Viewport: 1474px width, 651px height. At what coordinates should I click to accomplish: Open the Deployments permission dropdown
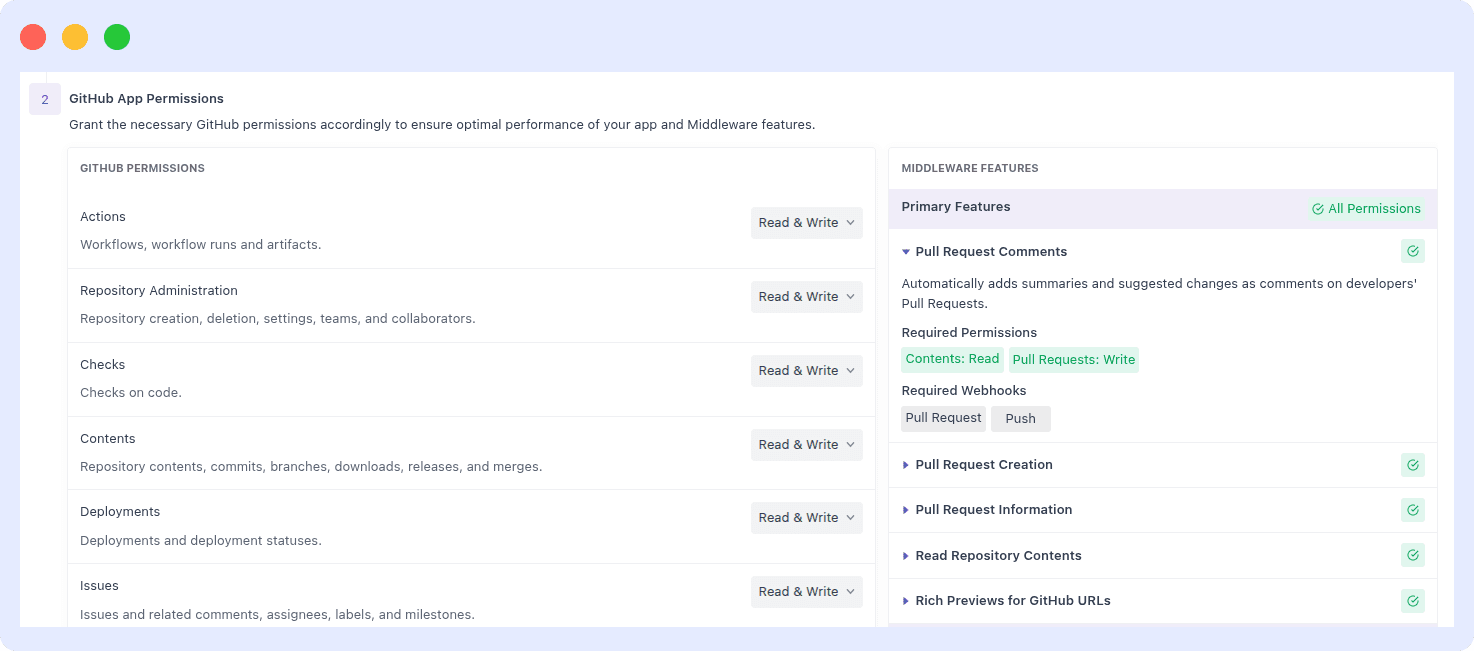(806, 517)
